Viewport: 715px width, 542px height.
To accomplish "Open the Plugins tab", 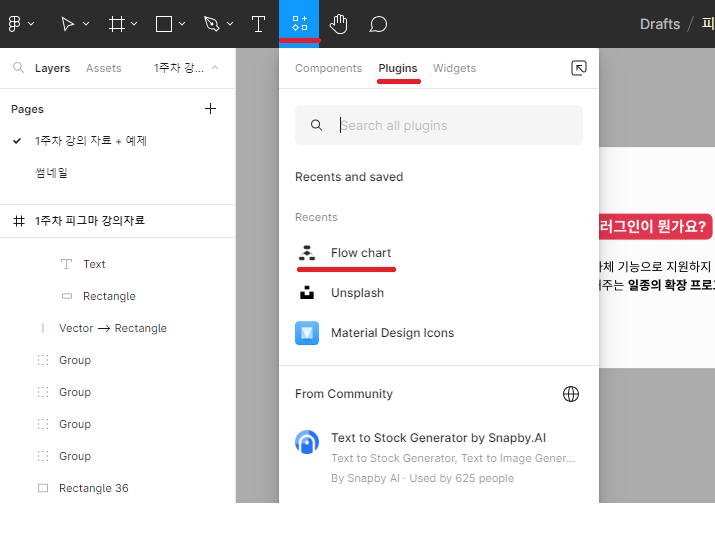I will click(x=398, y=68).
